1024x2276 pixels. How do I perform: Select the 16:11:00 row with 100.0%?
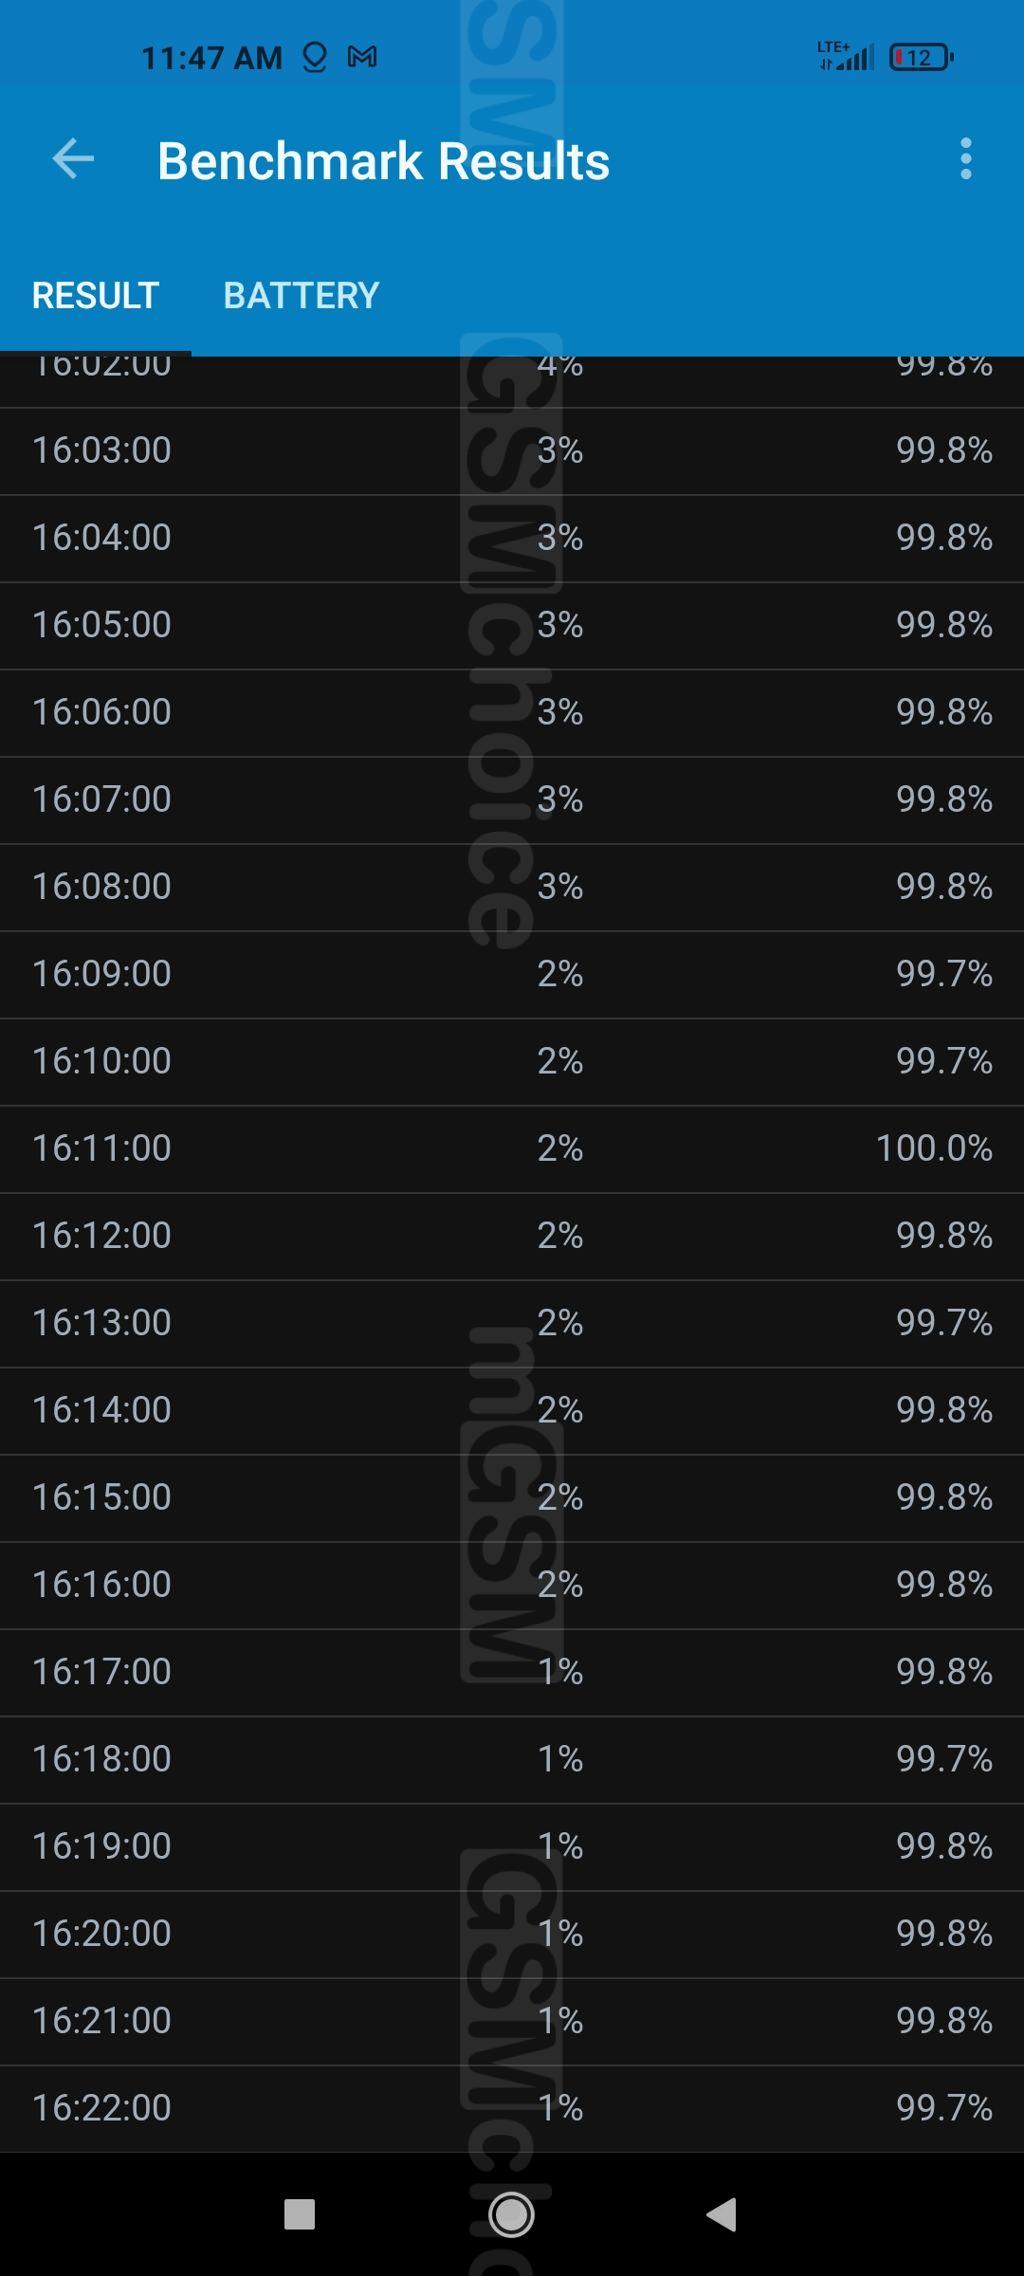point(512,1148)
